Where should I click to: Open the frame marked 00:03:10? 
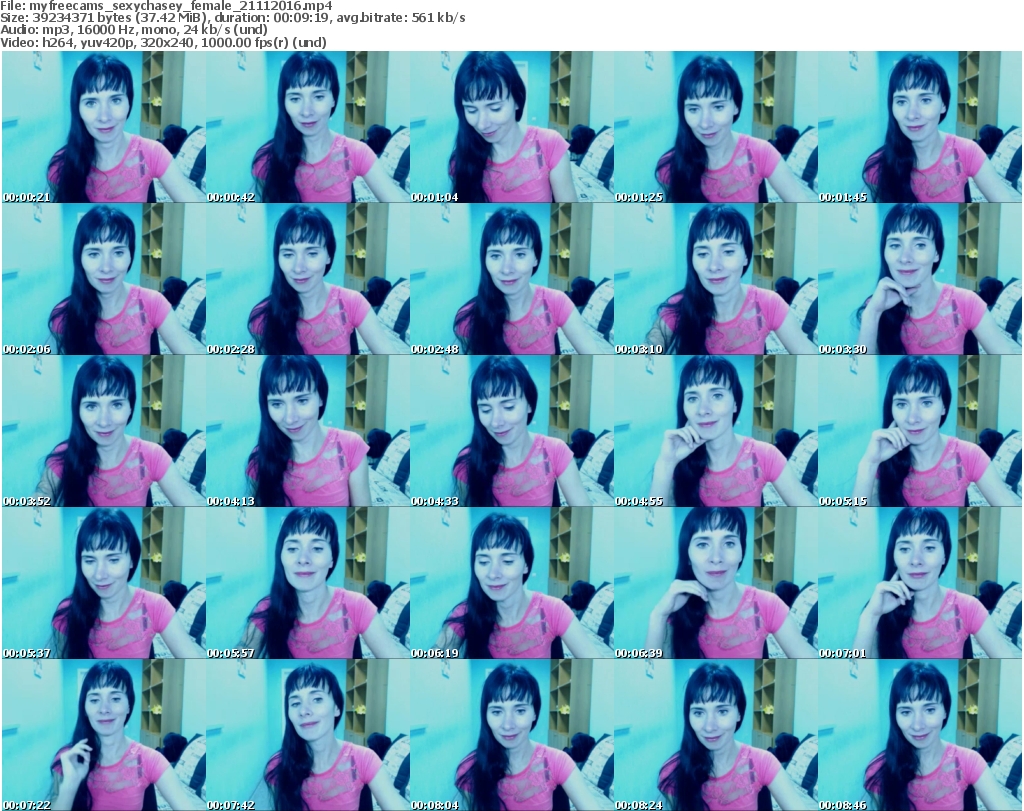click(716, 279)
